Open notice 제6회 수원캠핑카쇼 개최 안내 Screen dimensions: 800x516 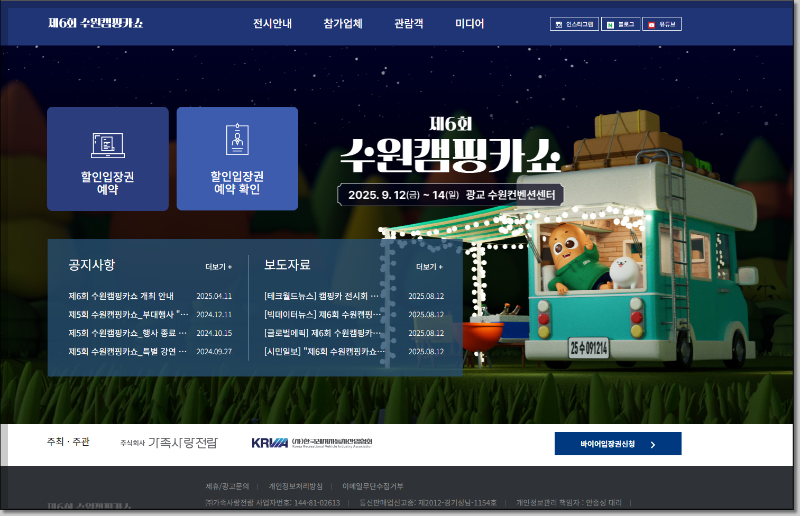121,296
